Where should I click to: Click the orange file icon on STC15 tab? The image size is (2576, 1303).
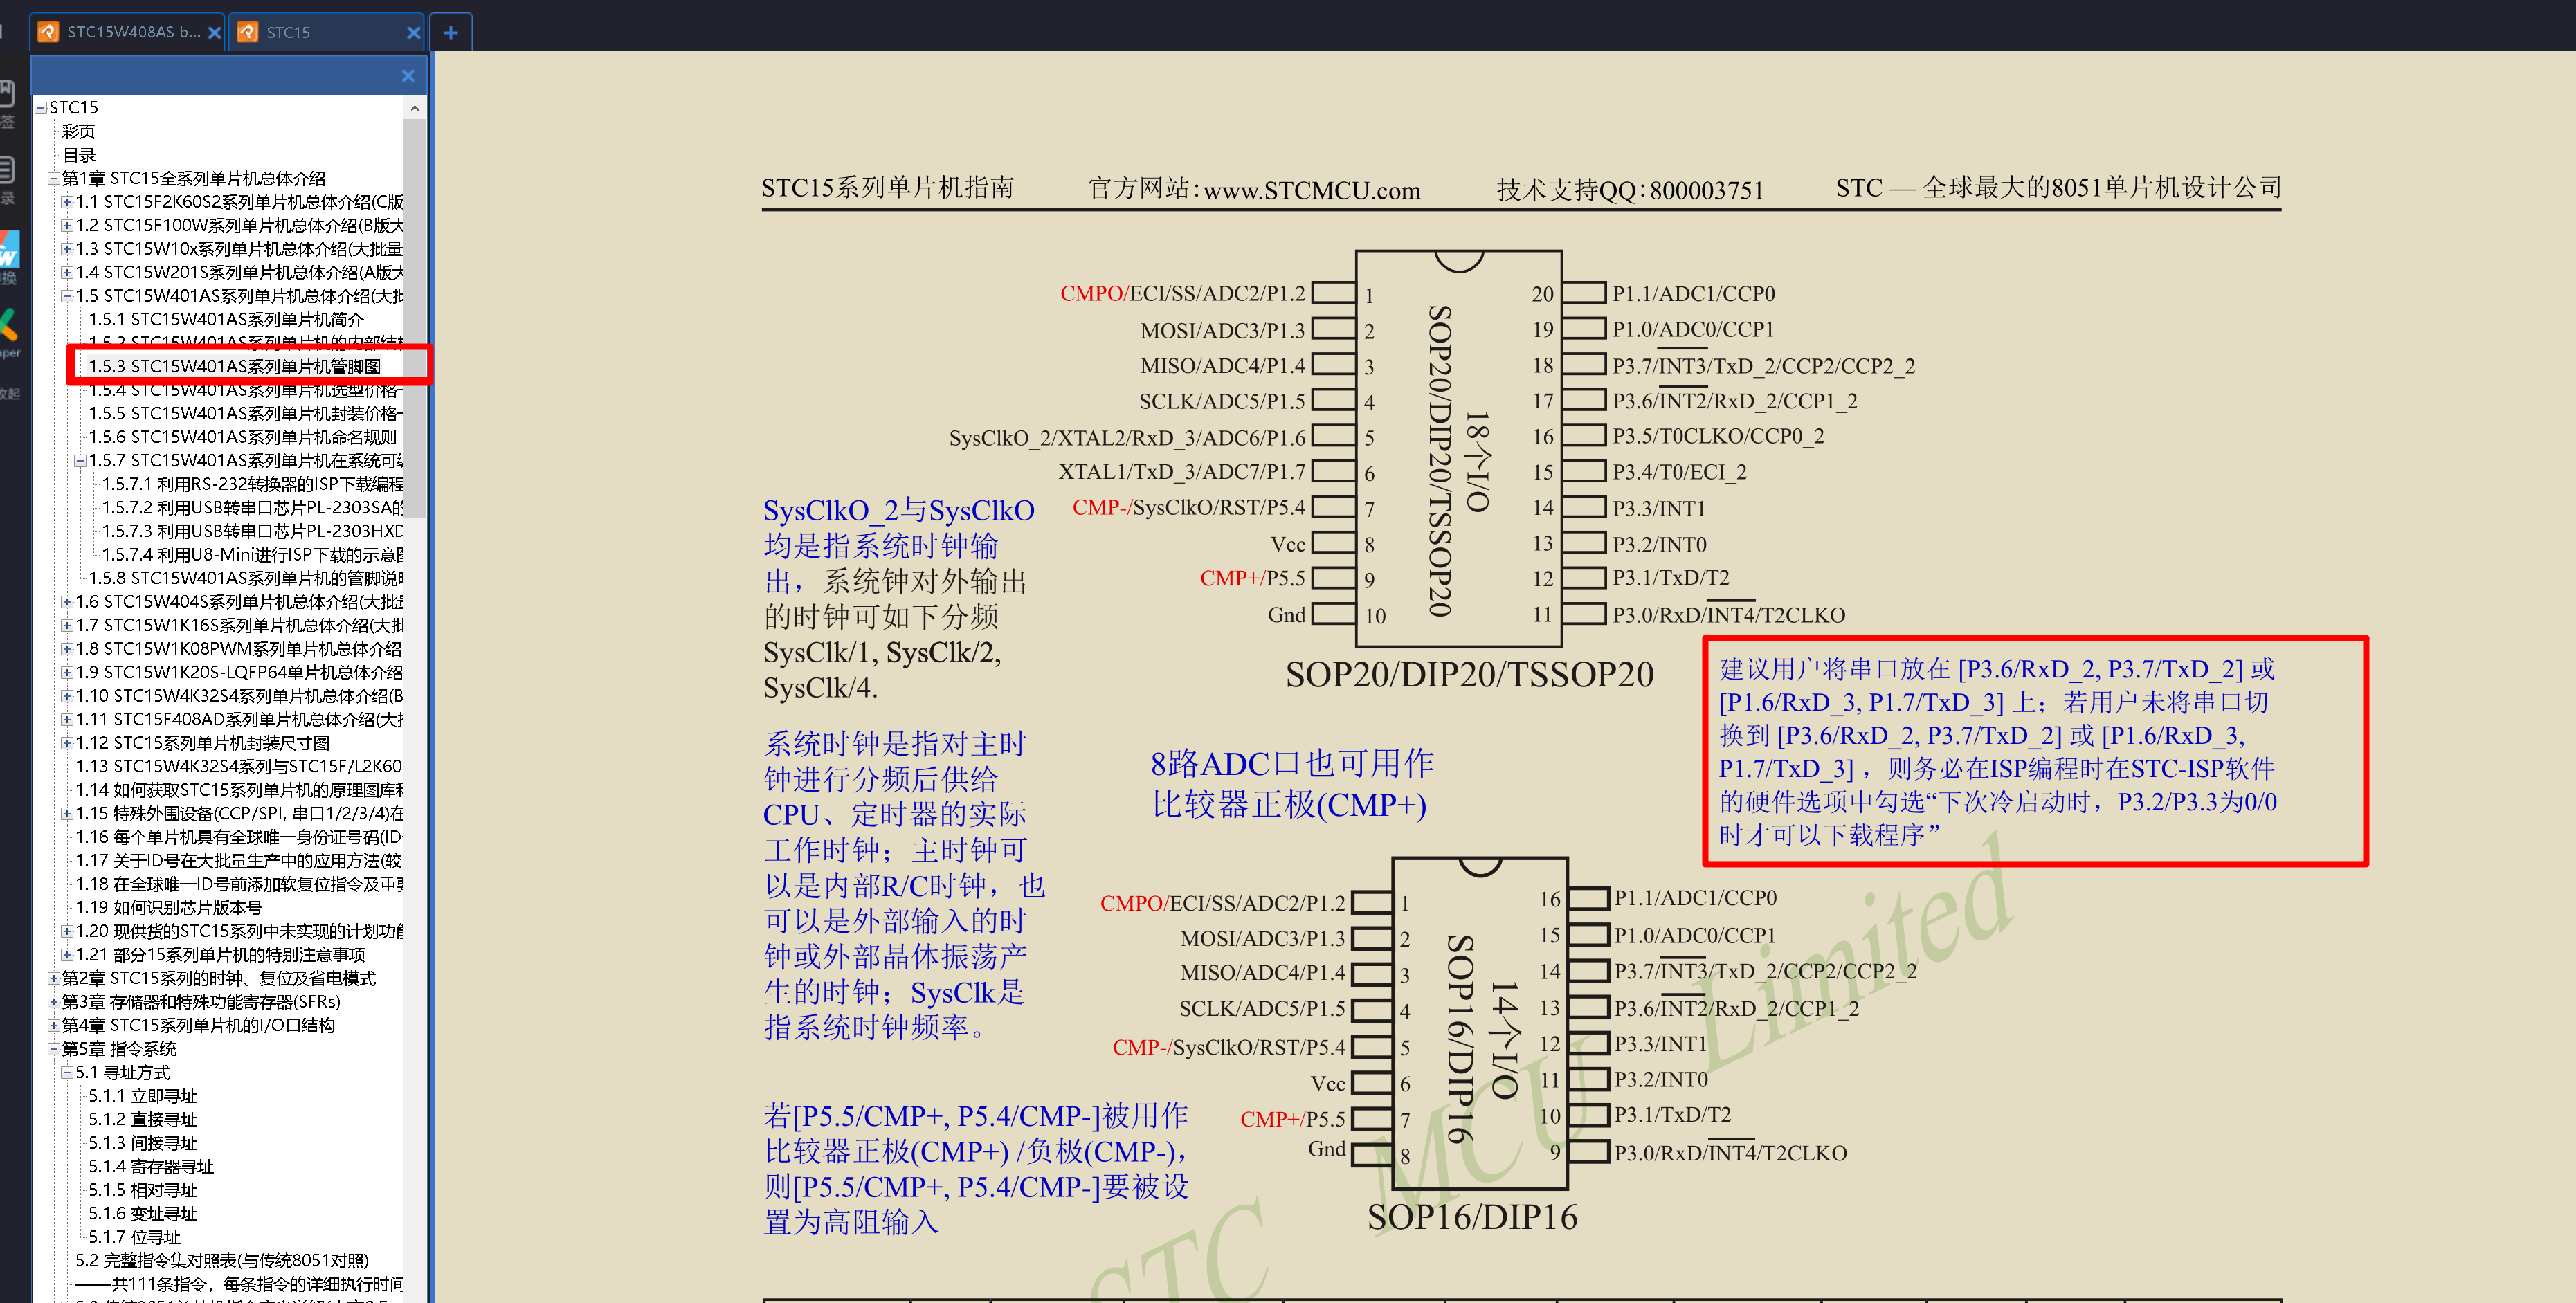248,32
